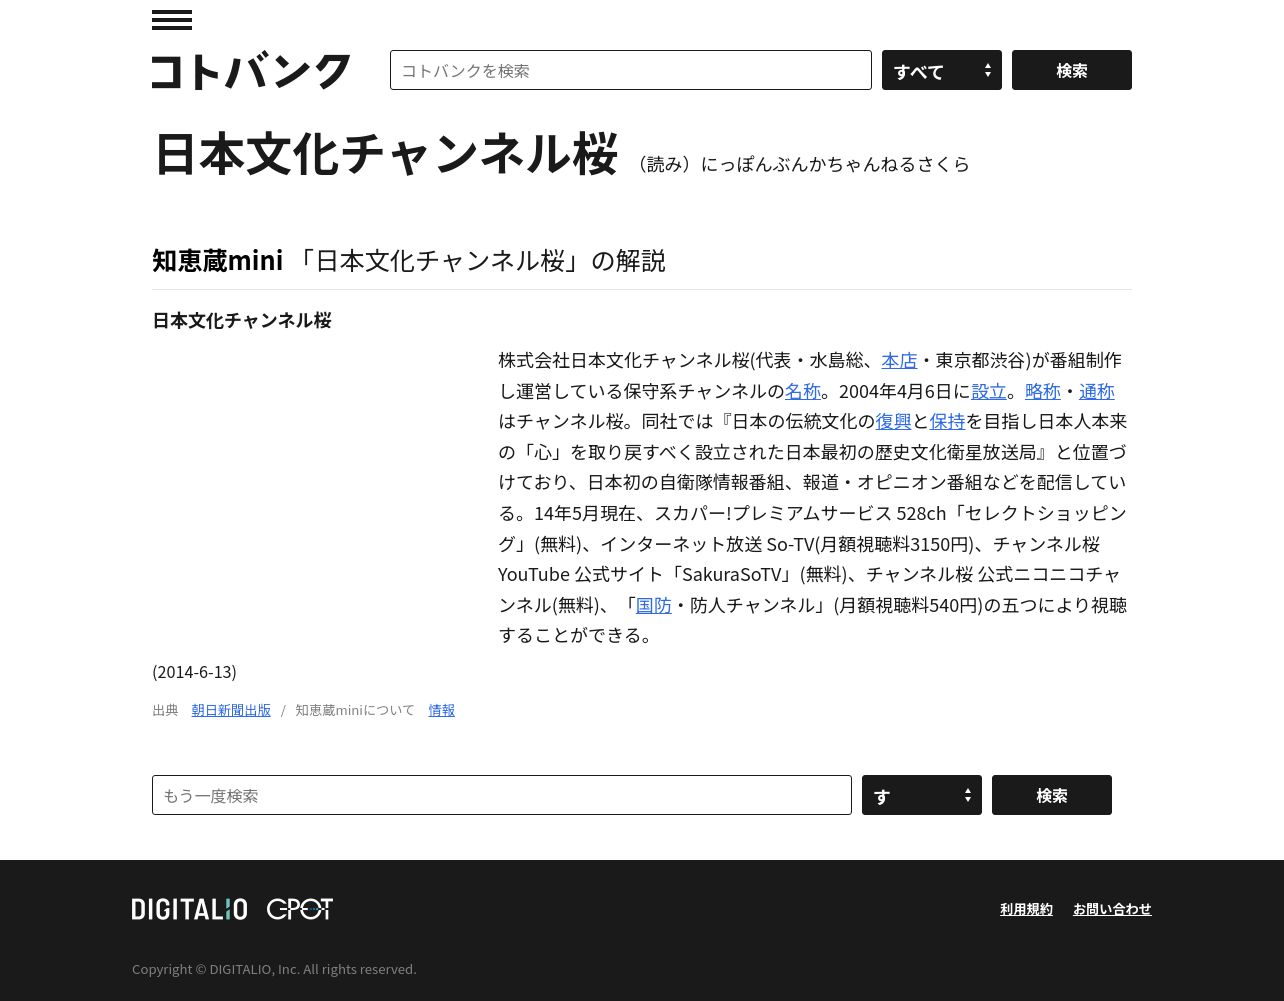Click the reading にっぽんぶんかちゃんねるさくら
The height and width of the screenshot is (1001, 1284).
coord(835,163)
